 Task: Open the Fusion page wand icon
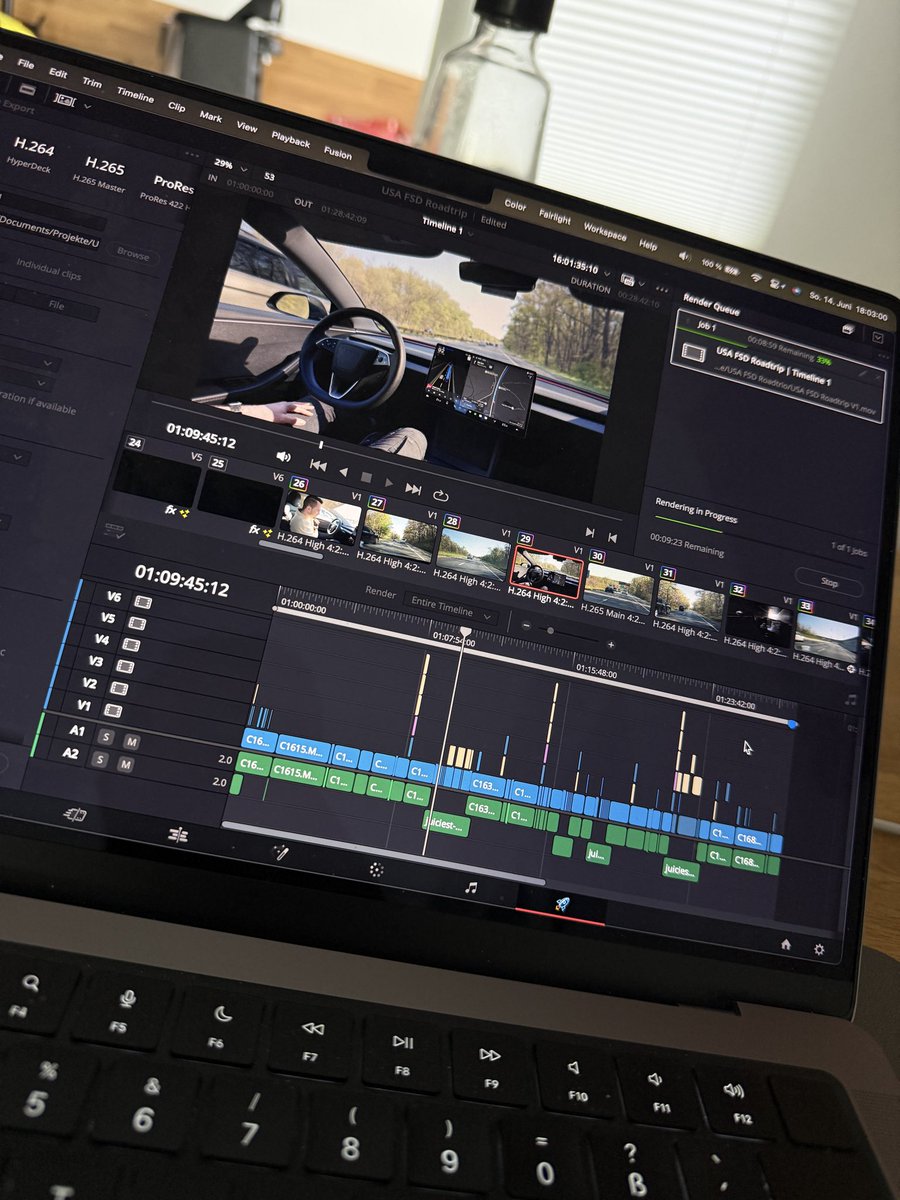(281, 851)
